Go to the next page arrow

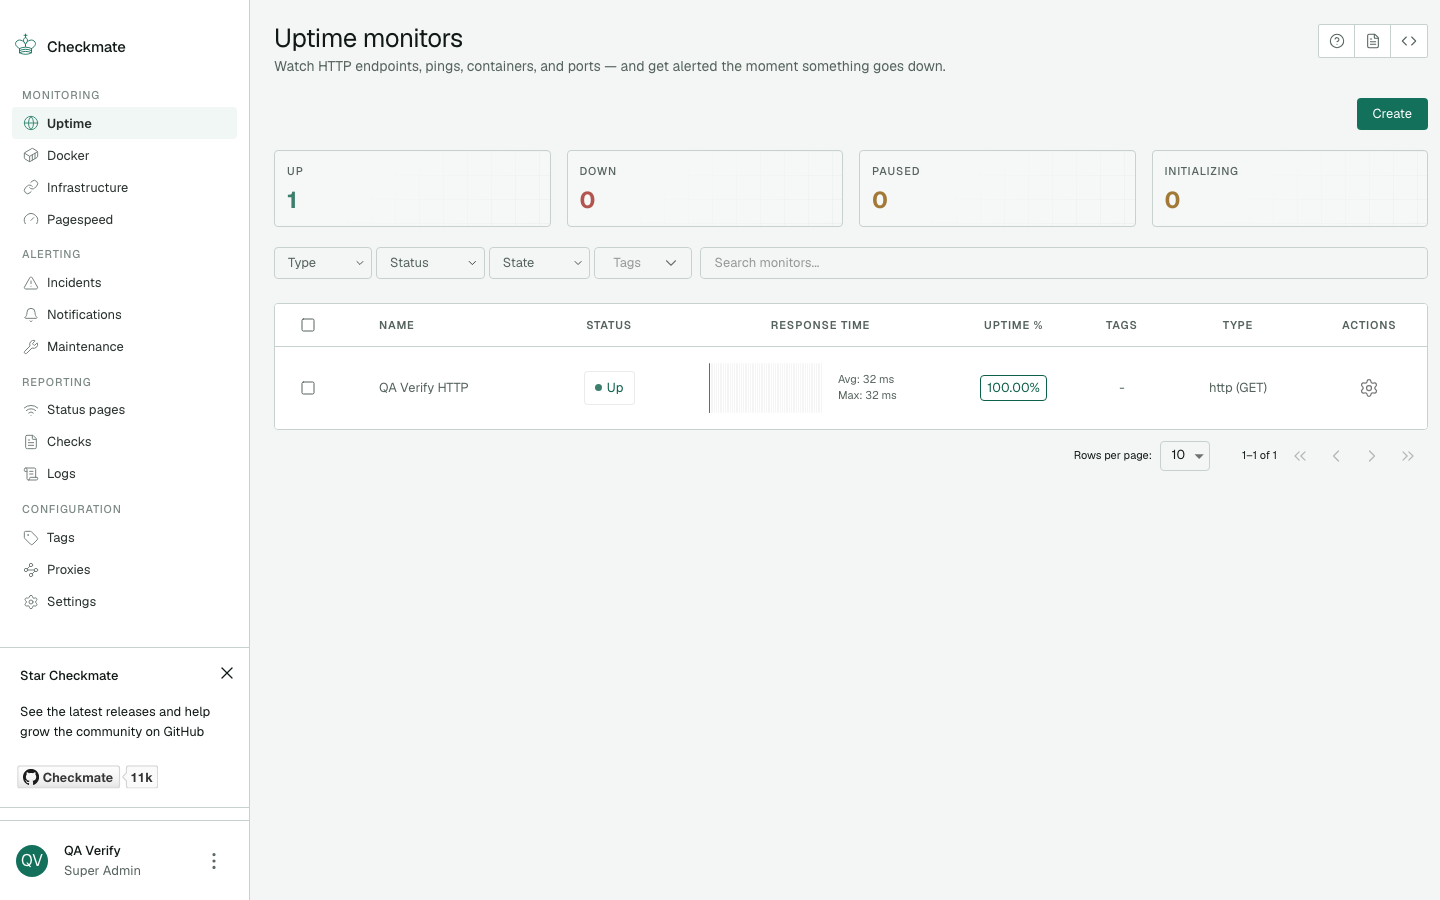pos(1372,456)
